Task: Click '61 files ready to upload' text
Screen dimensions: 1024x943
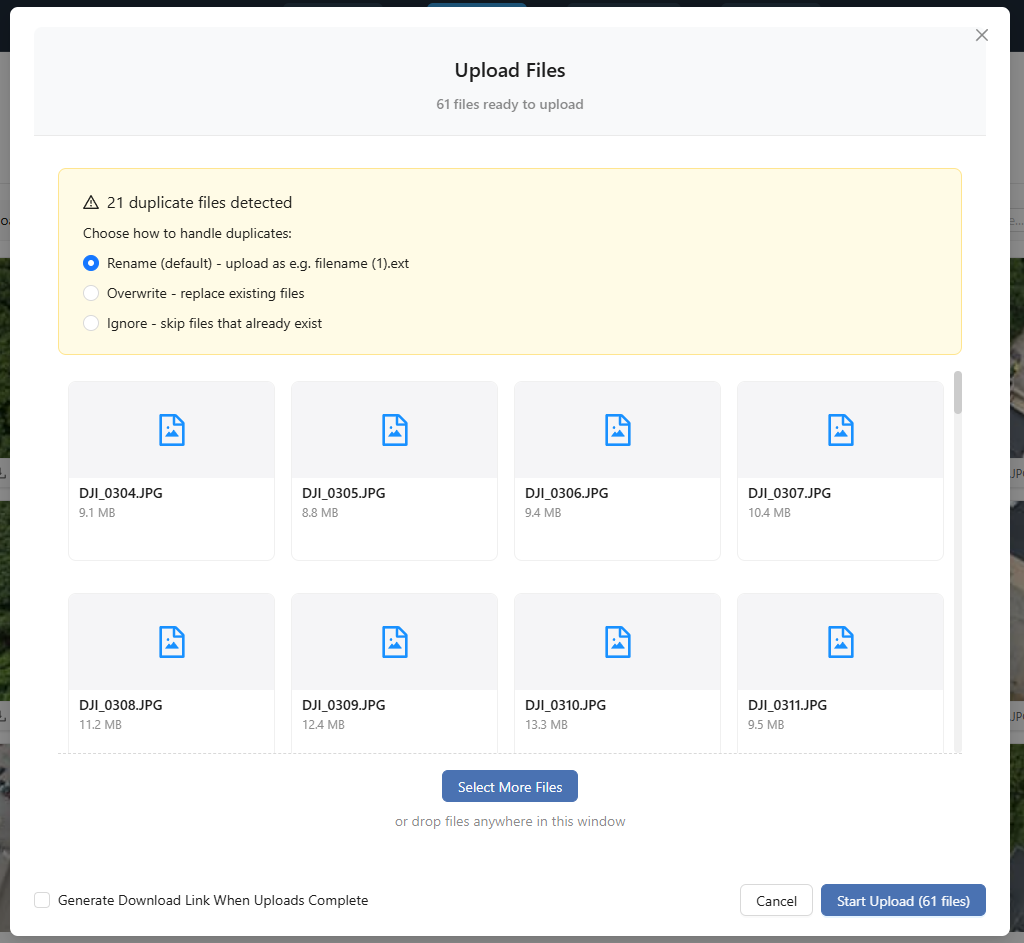Action: 509,104
